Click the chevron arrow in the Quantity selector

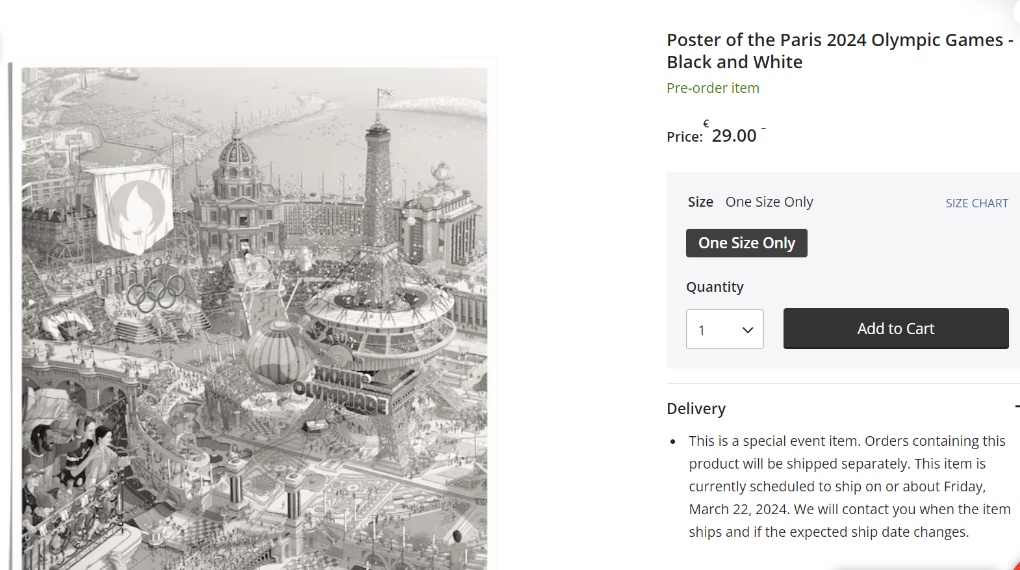tap(747, 329)
